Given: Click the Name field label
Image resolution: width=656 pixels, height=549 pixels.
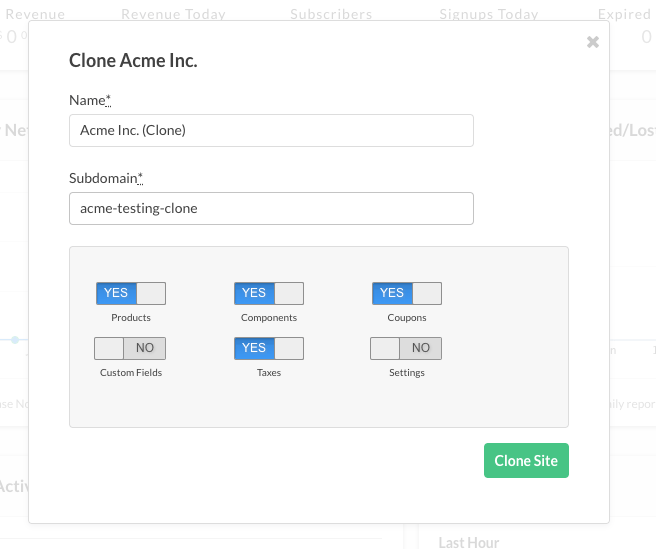Looking at the screenshot, I should click(89, 100).
